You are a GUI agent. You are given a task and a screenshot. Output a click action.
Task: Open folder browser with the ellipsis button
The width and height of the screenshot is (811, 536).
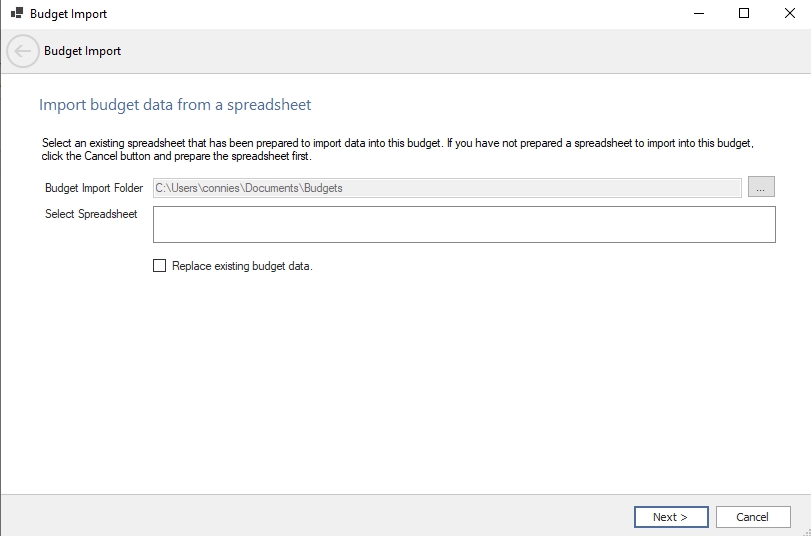tap(761, 188)
